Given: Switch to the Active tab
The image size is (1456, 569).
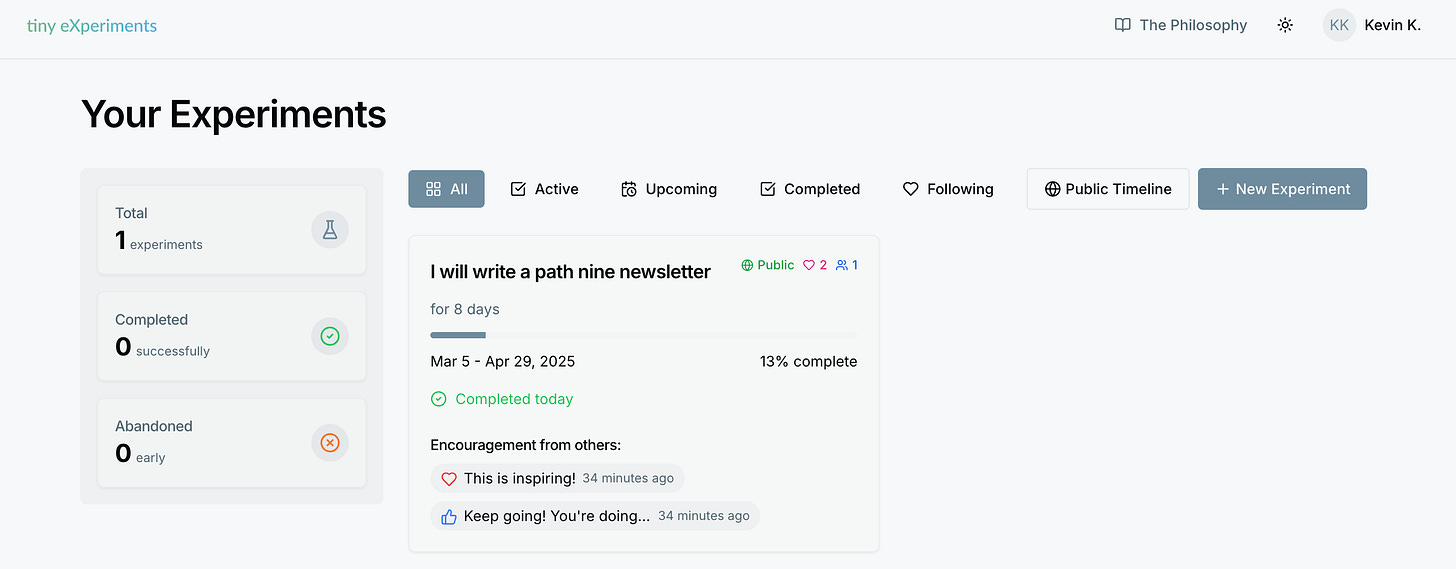Looking at the screenshot, I should pos(544,189).
